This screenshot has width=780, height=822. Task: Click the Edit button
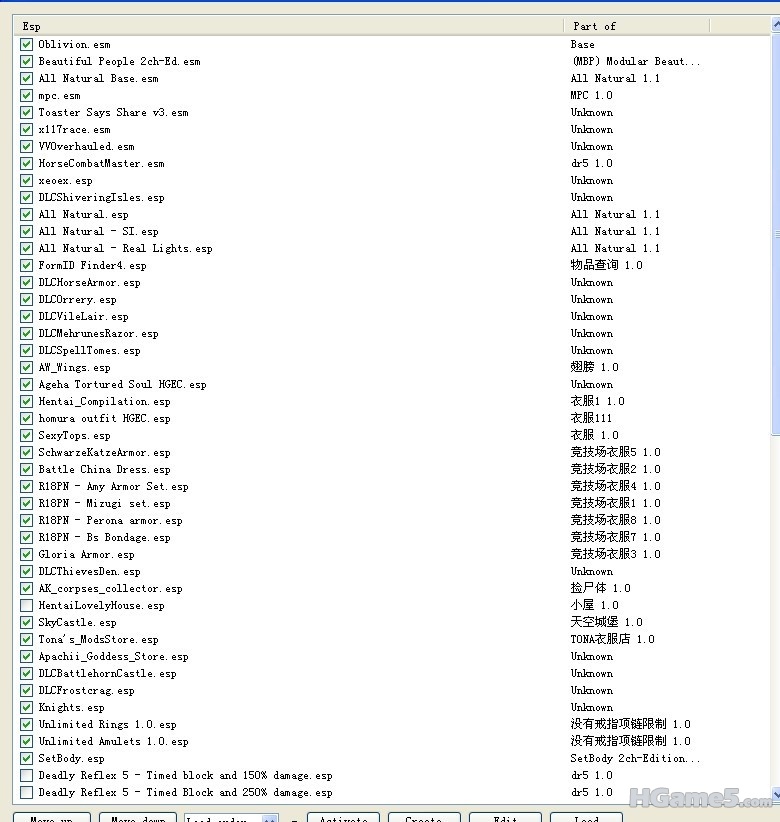[504, 818]
